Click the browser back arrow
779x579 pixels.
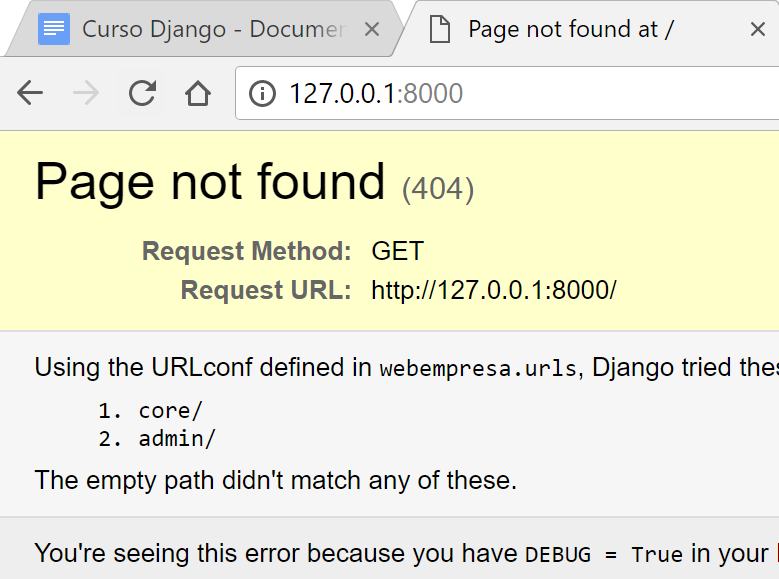(x=30, y=93)
